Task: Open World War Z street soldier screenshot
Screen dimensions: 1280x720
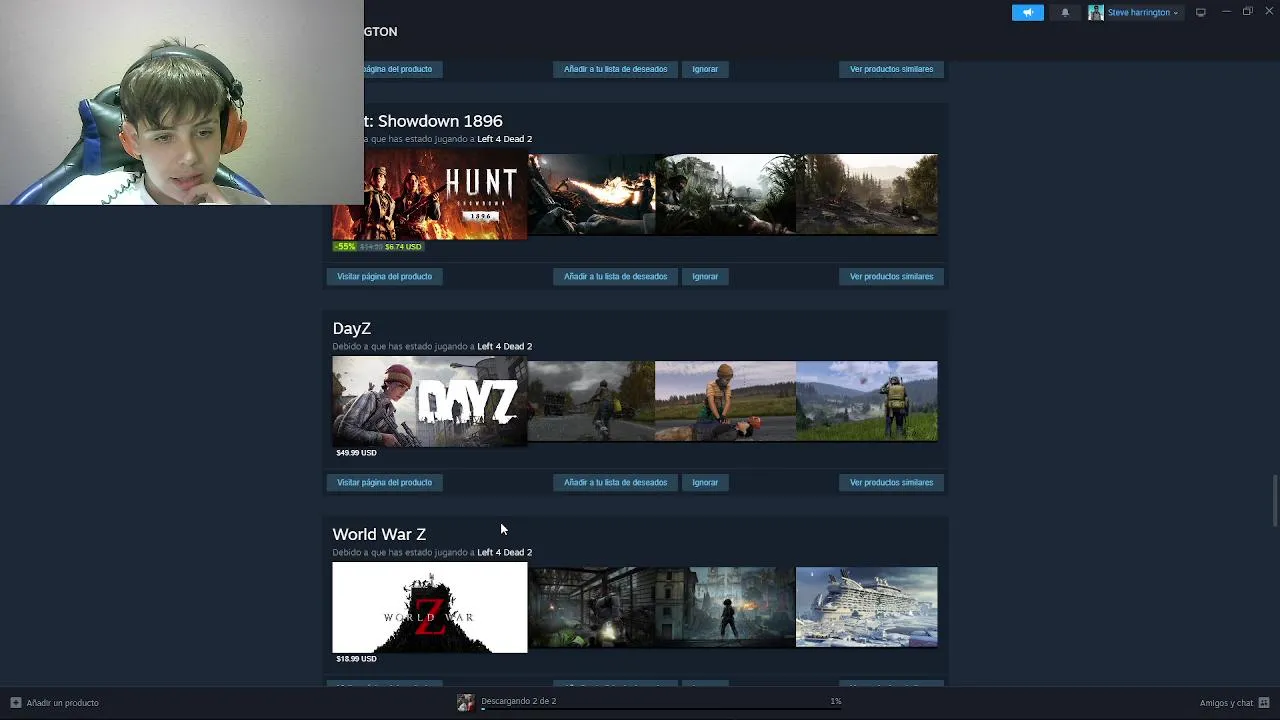Action: [x=725, y=607]
